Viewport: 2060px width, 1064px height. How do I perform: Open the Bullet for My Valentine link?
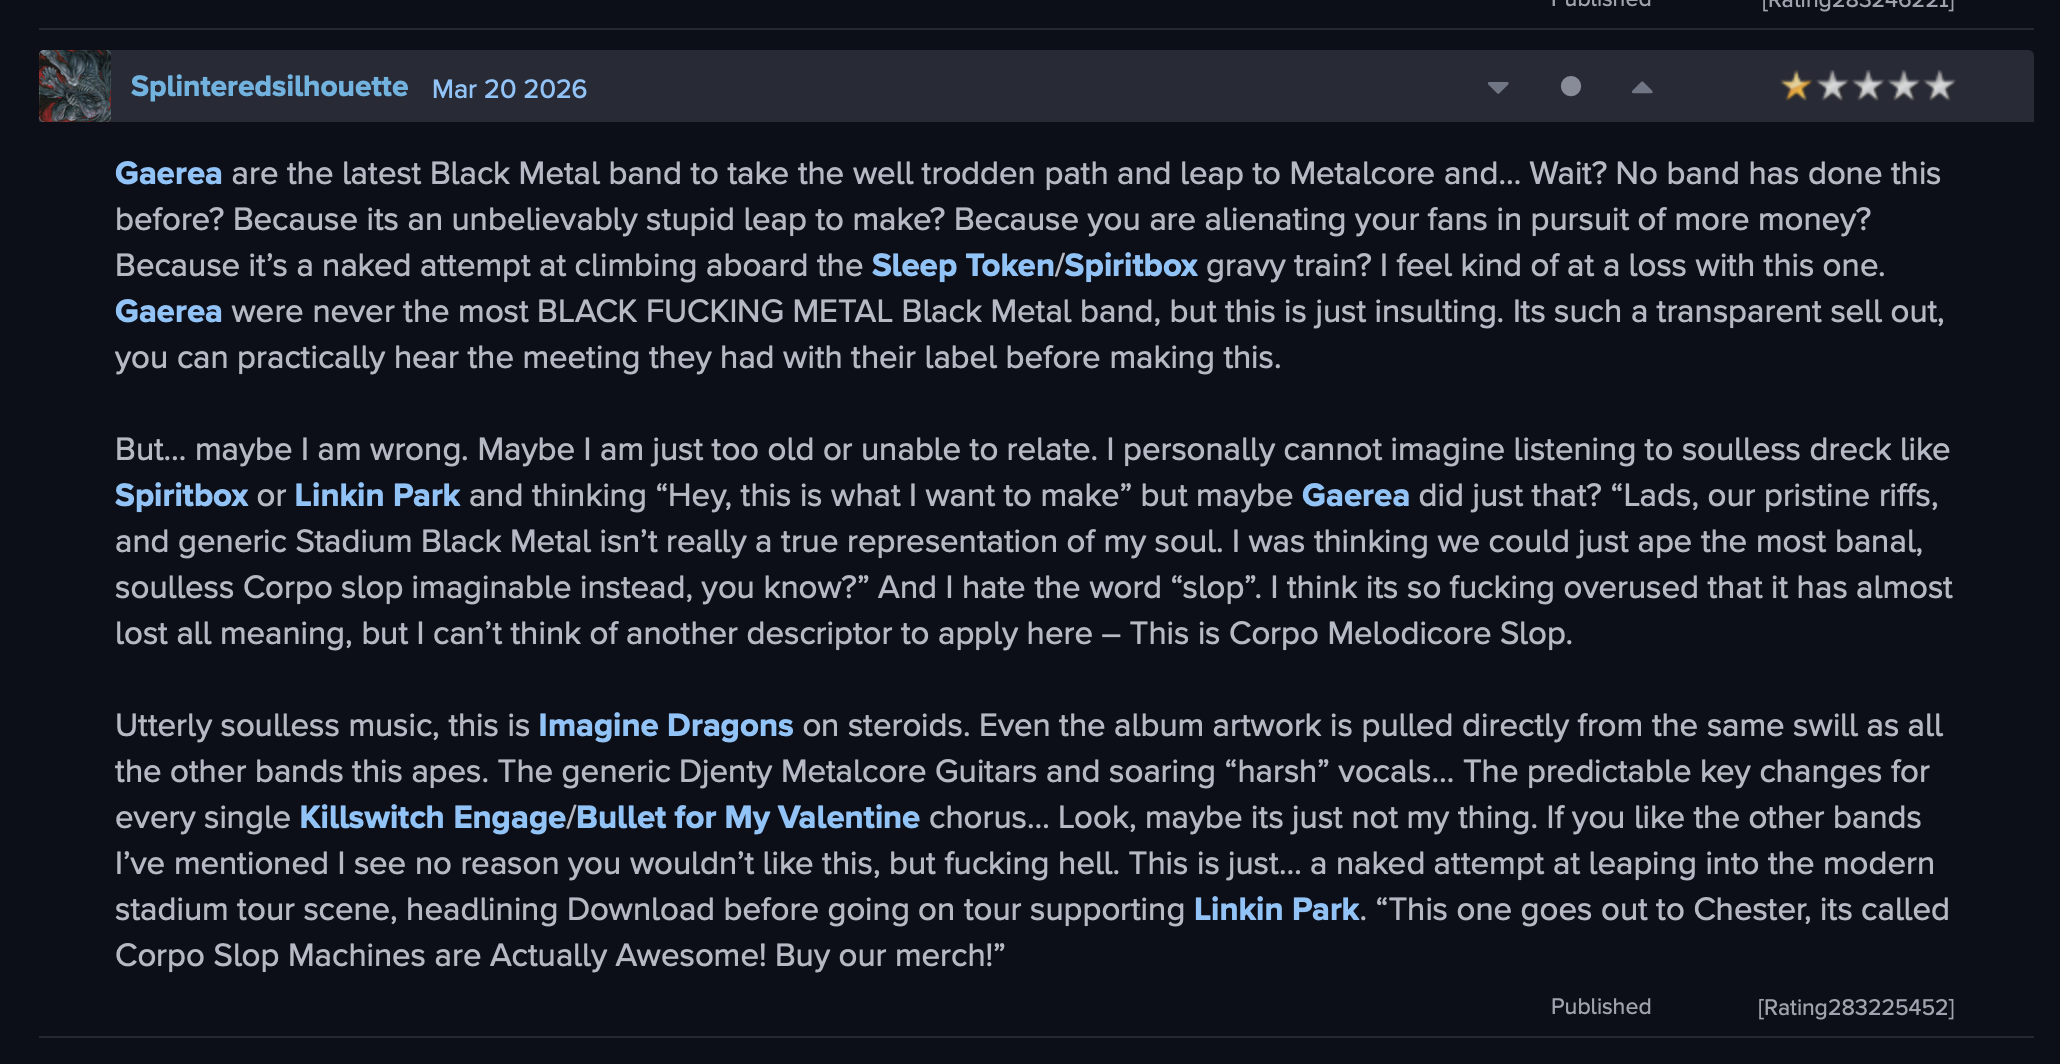coord(748,818)
